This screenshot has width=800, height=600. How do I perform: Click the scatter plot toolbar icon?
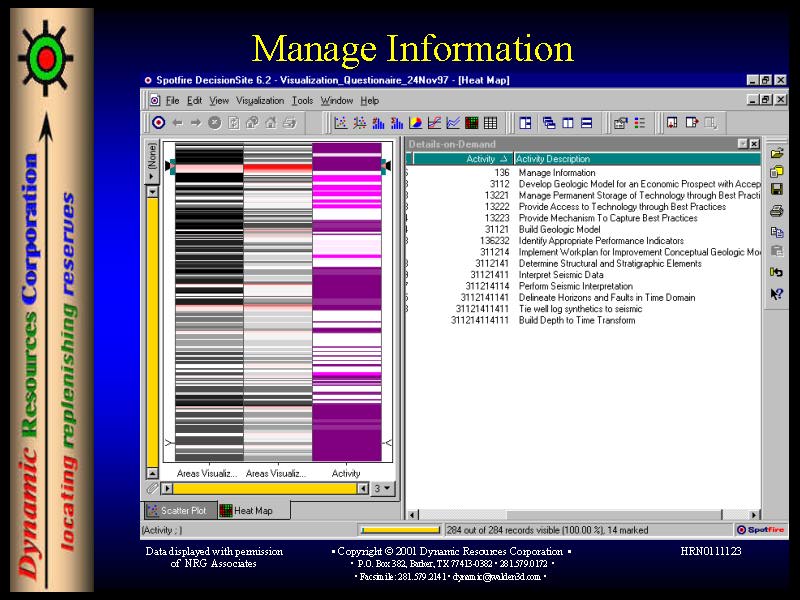click(340, 123)
